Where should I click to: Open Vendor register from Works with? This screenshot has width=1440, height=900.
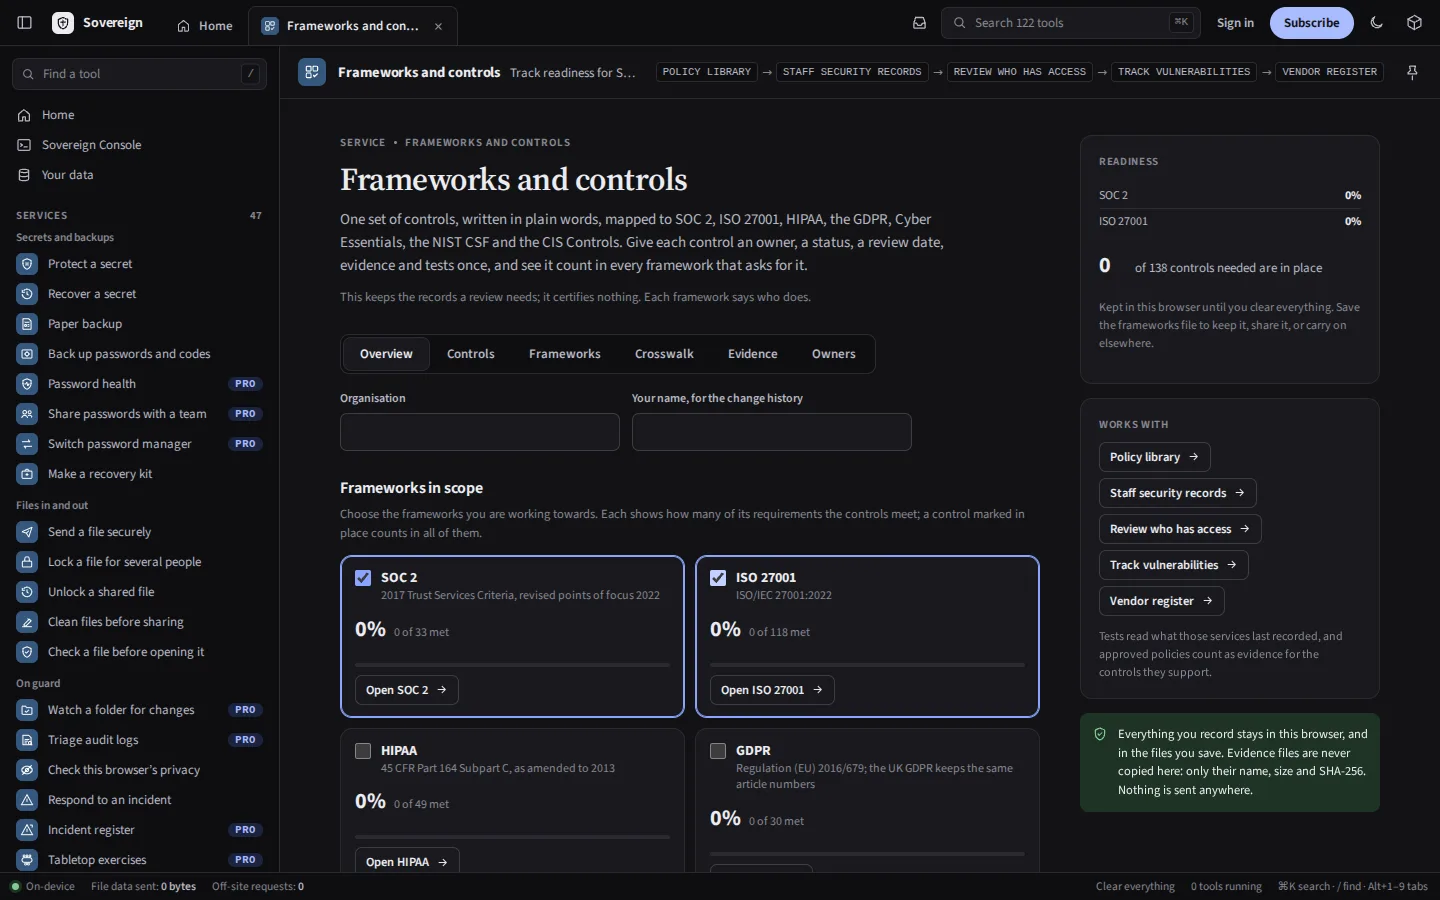click(1162, 601)
